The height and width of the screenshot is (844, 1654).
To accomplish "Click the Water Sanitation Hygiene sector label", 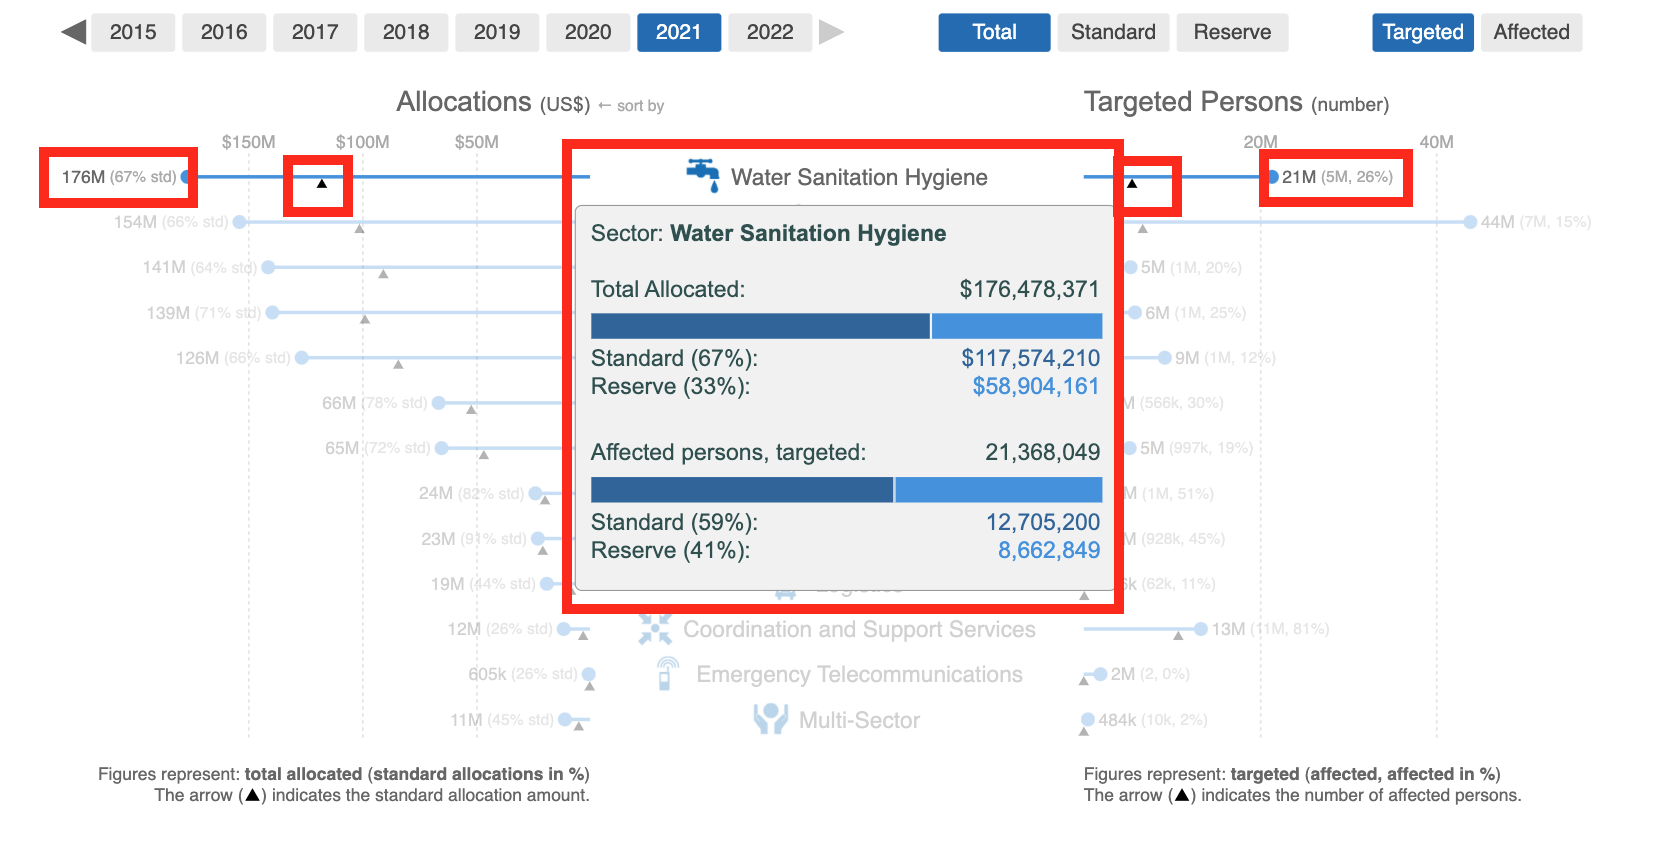I will point(859,177).
